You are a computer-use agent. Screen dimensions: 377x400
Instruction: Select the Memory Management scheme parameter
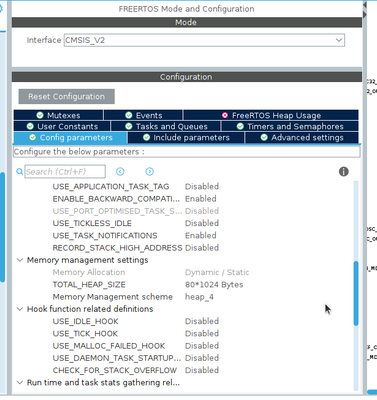[x=113, y=297]
